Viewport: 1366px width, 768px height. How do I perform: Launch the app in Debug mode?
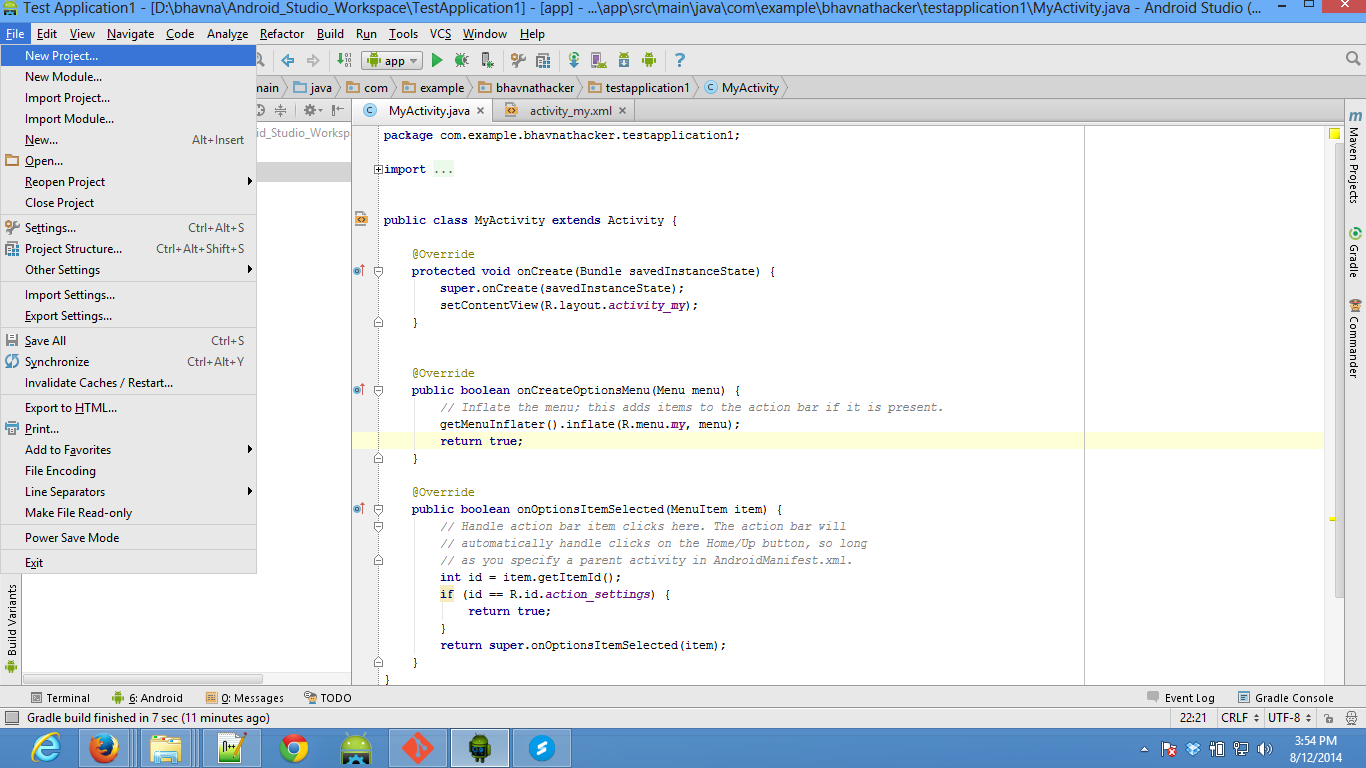460,60
